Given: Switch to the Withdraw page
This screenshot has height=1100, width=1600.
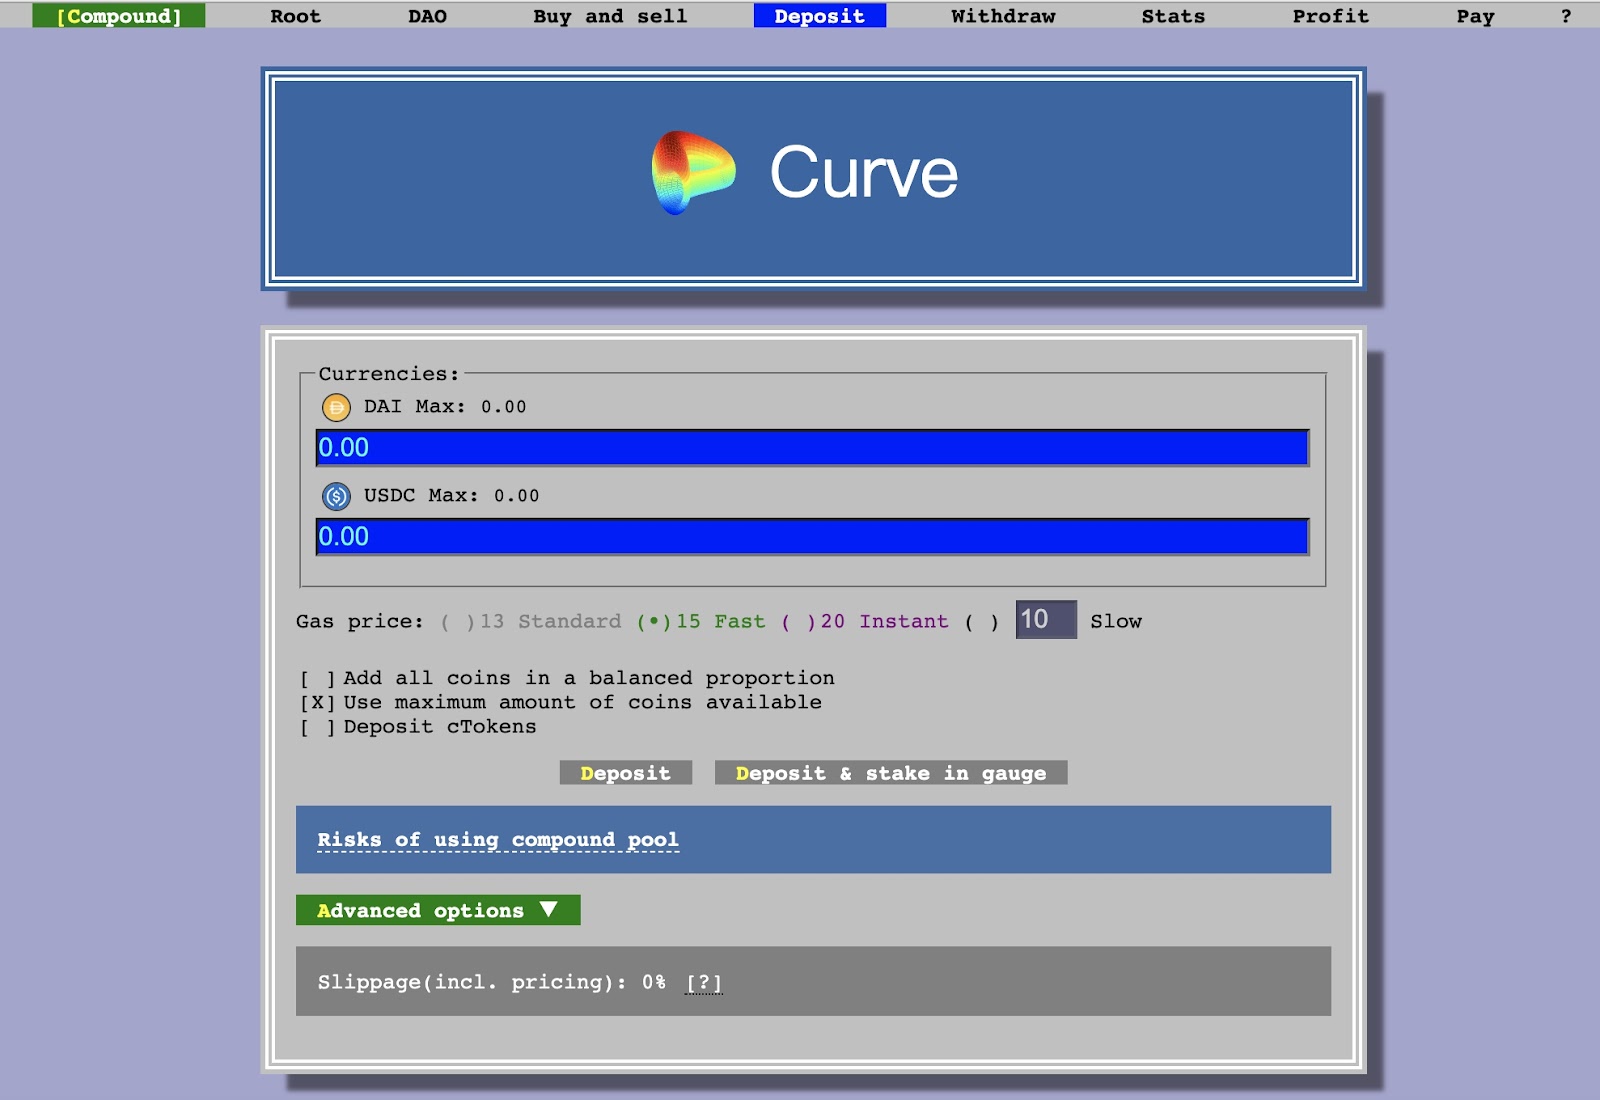Looking at the screenshot, I should [1003, 16].
